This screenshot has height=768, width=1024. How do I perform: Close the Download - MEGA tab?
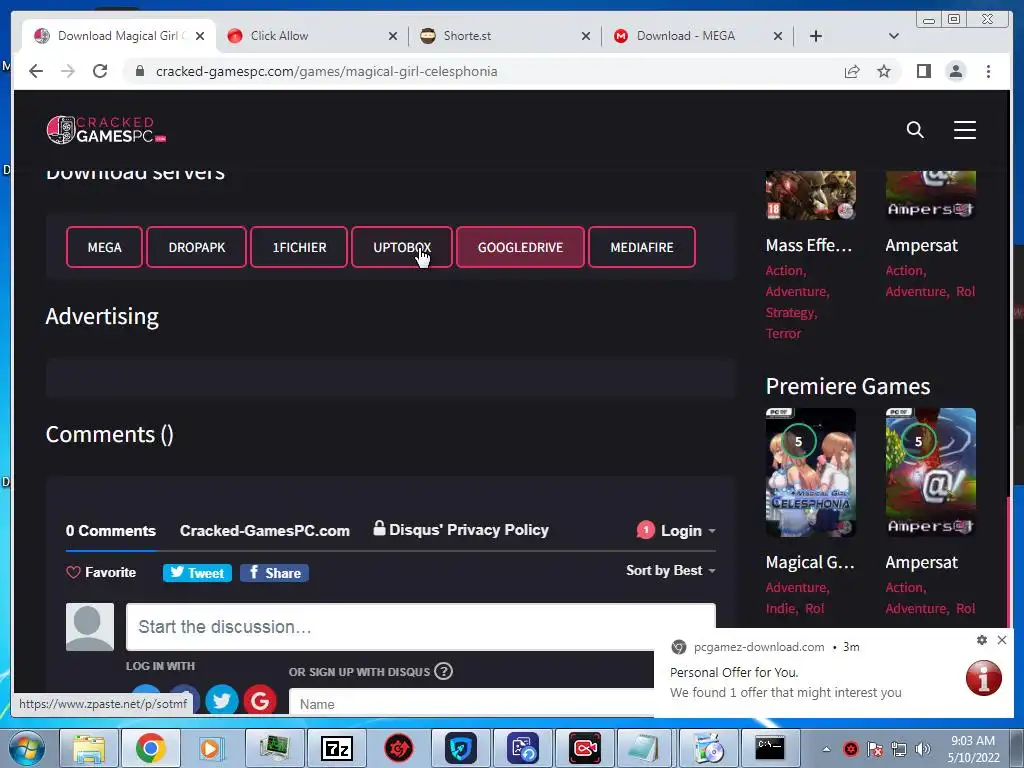coord(778,36)
